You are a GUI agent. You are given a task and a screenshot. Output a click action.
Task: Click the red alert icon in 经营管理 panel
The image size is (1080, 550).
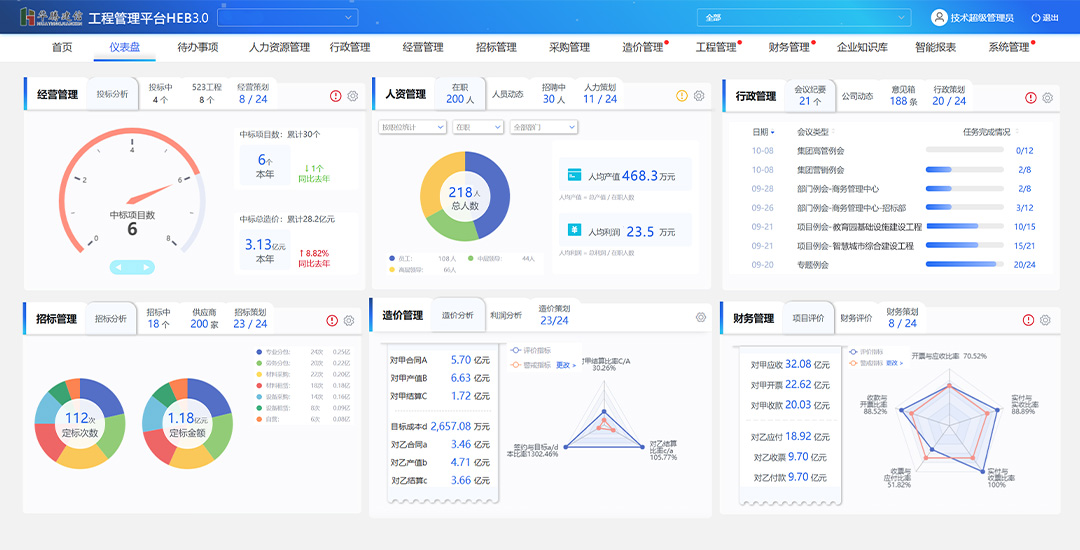pyautogui.click(x=335, y=96)
